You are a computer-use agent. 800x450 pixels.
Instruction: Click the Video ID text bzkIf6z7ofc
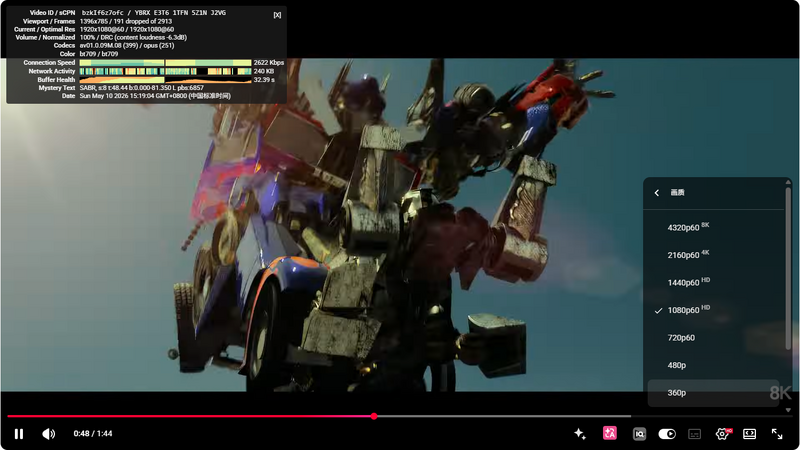(103, 13)
